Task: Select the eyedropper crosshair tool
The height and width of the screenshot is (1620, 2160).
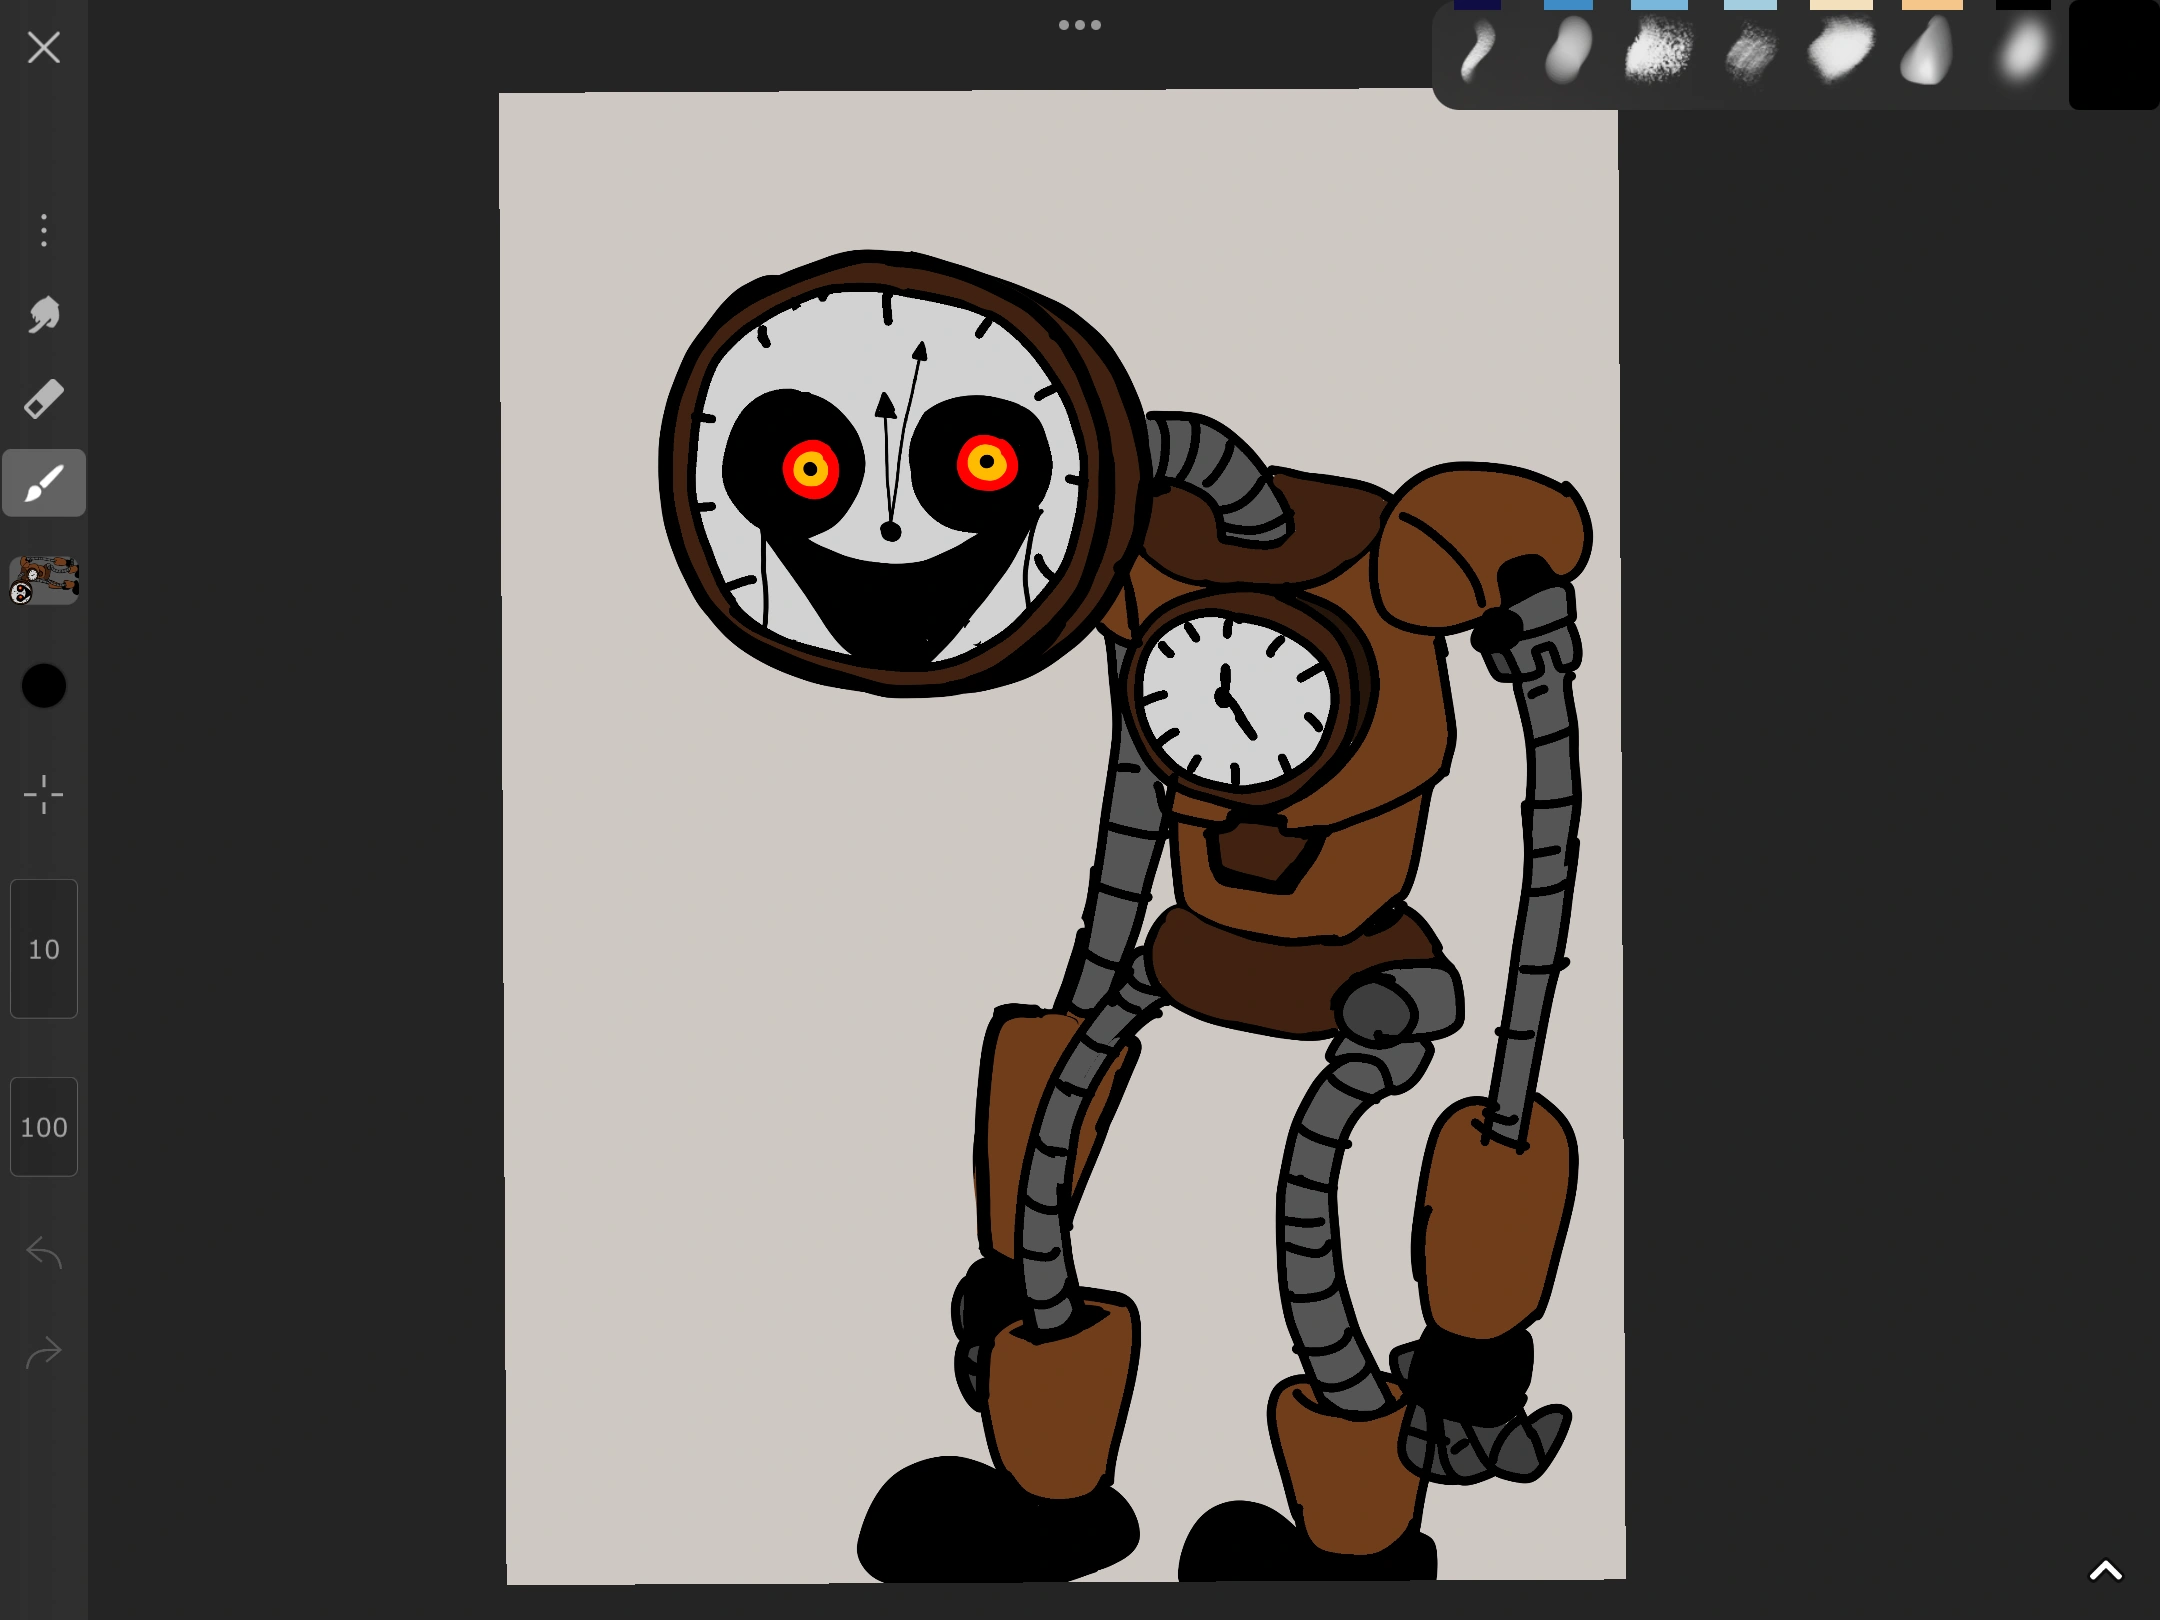Action: (x=43, y=793)
